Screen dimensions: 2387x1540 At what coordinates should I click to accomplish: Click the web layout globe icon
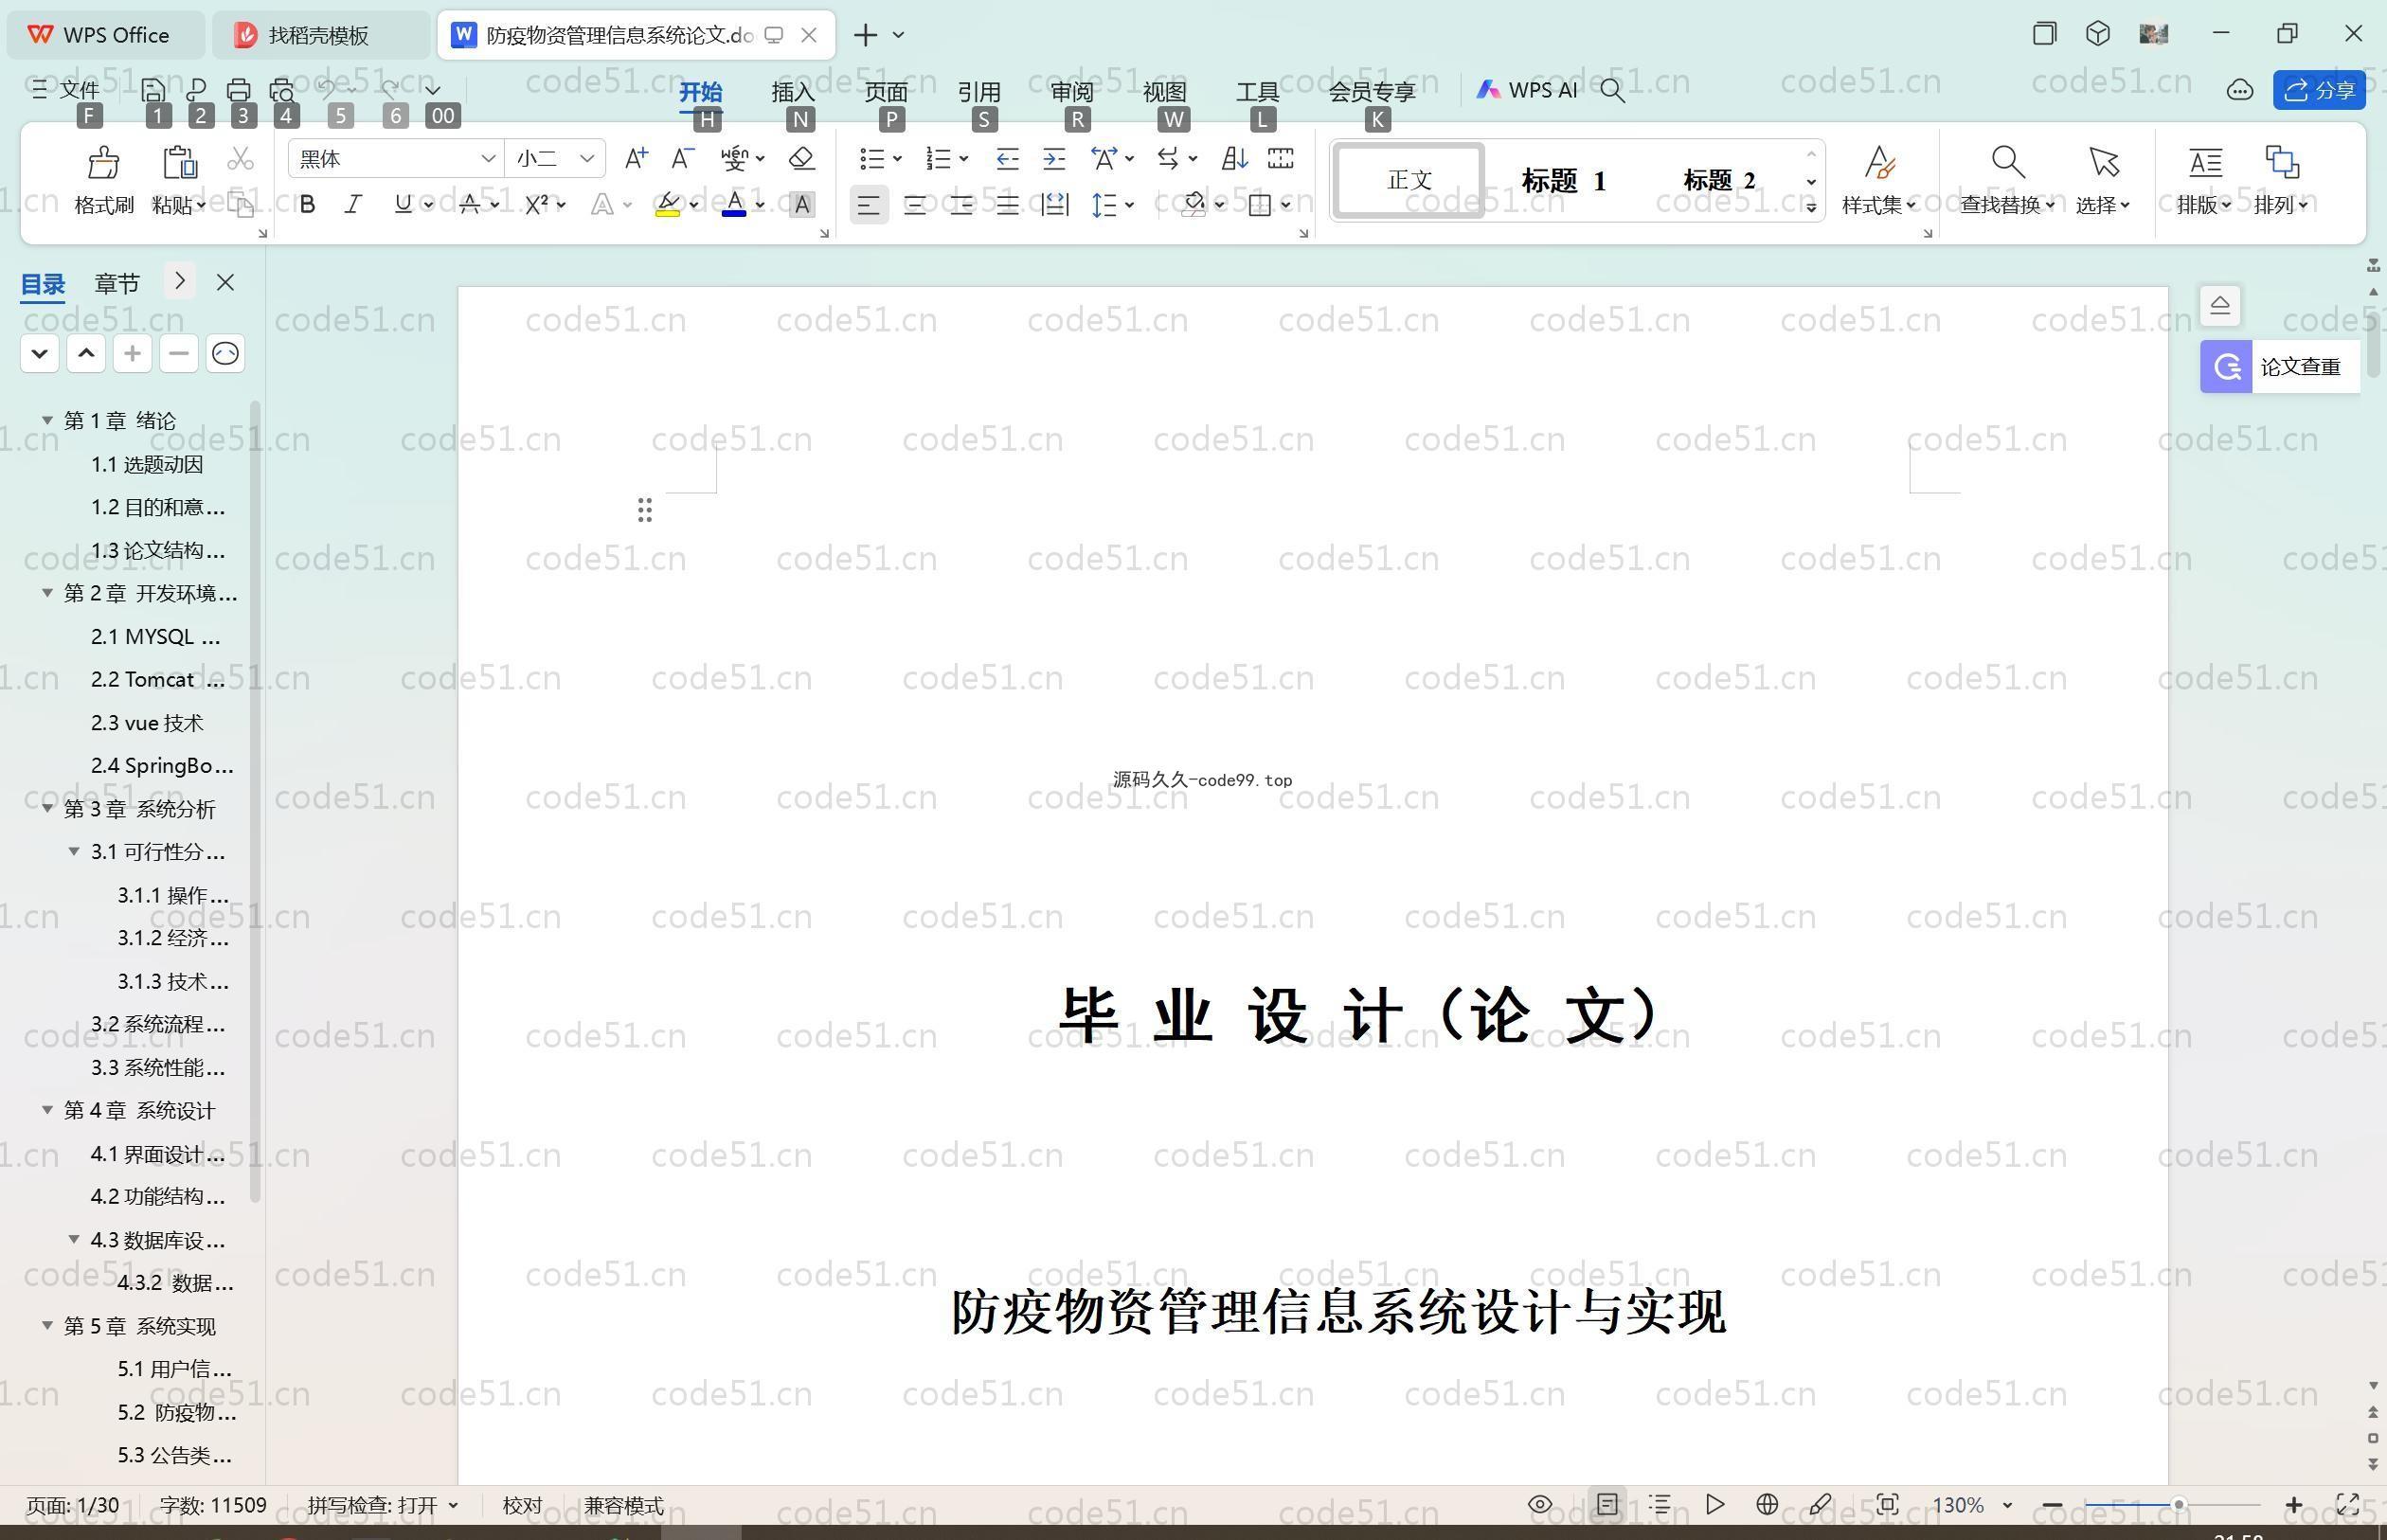(1767, 1504)
